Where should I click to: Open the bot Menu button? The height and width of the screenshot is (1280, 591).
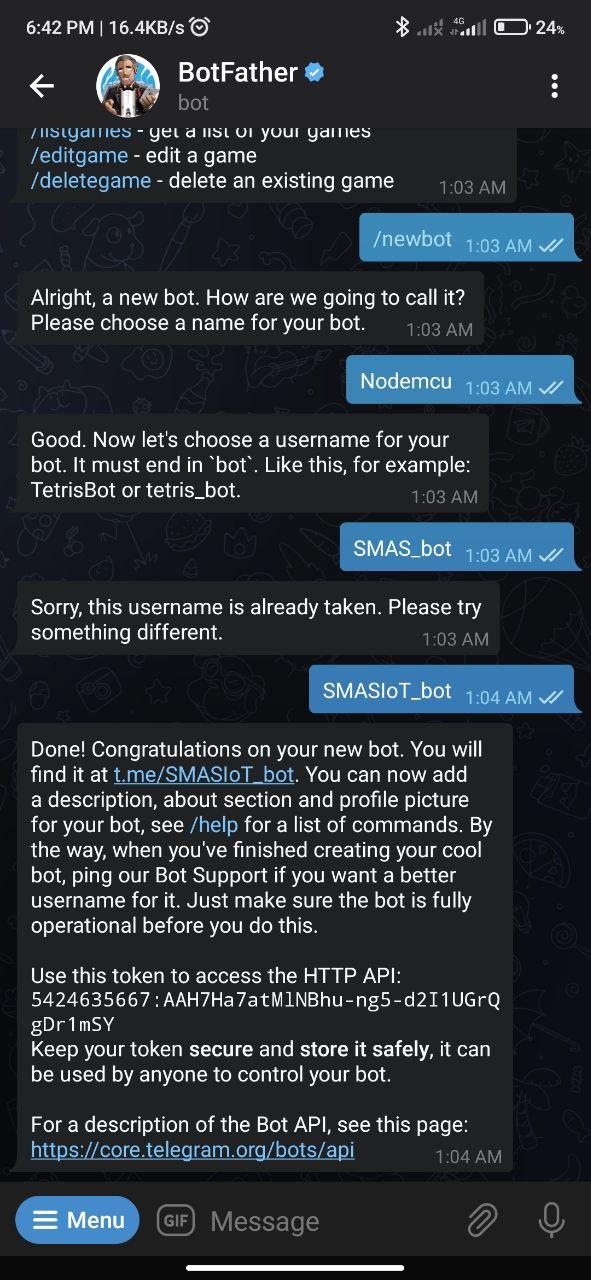[77, 1220]
